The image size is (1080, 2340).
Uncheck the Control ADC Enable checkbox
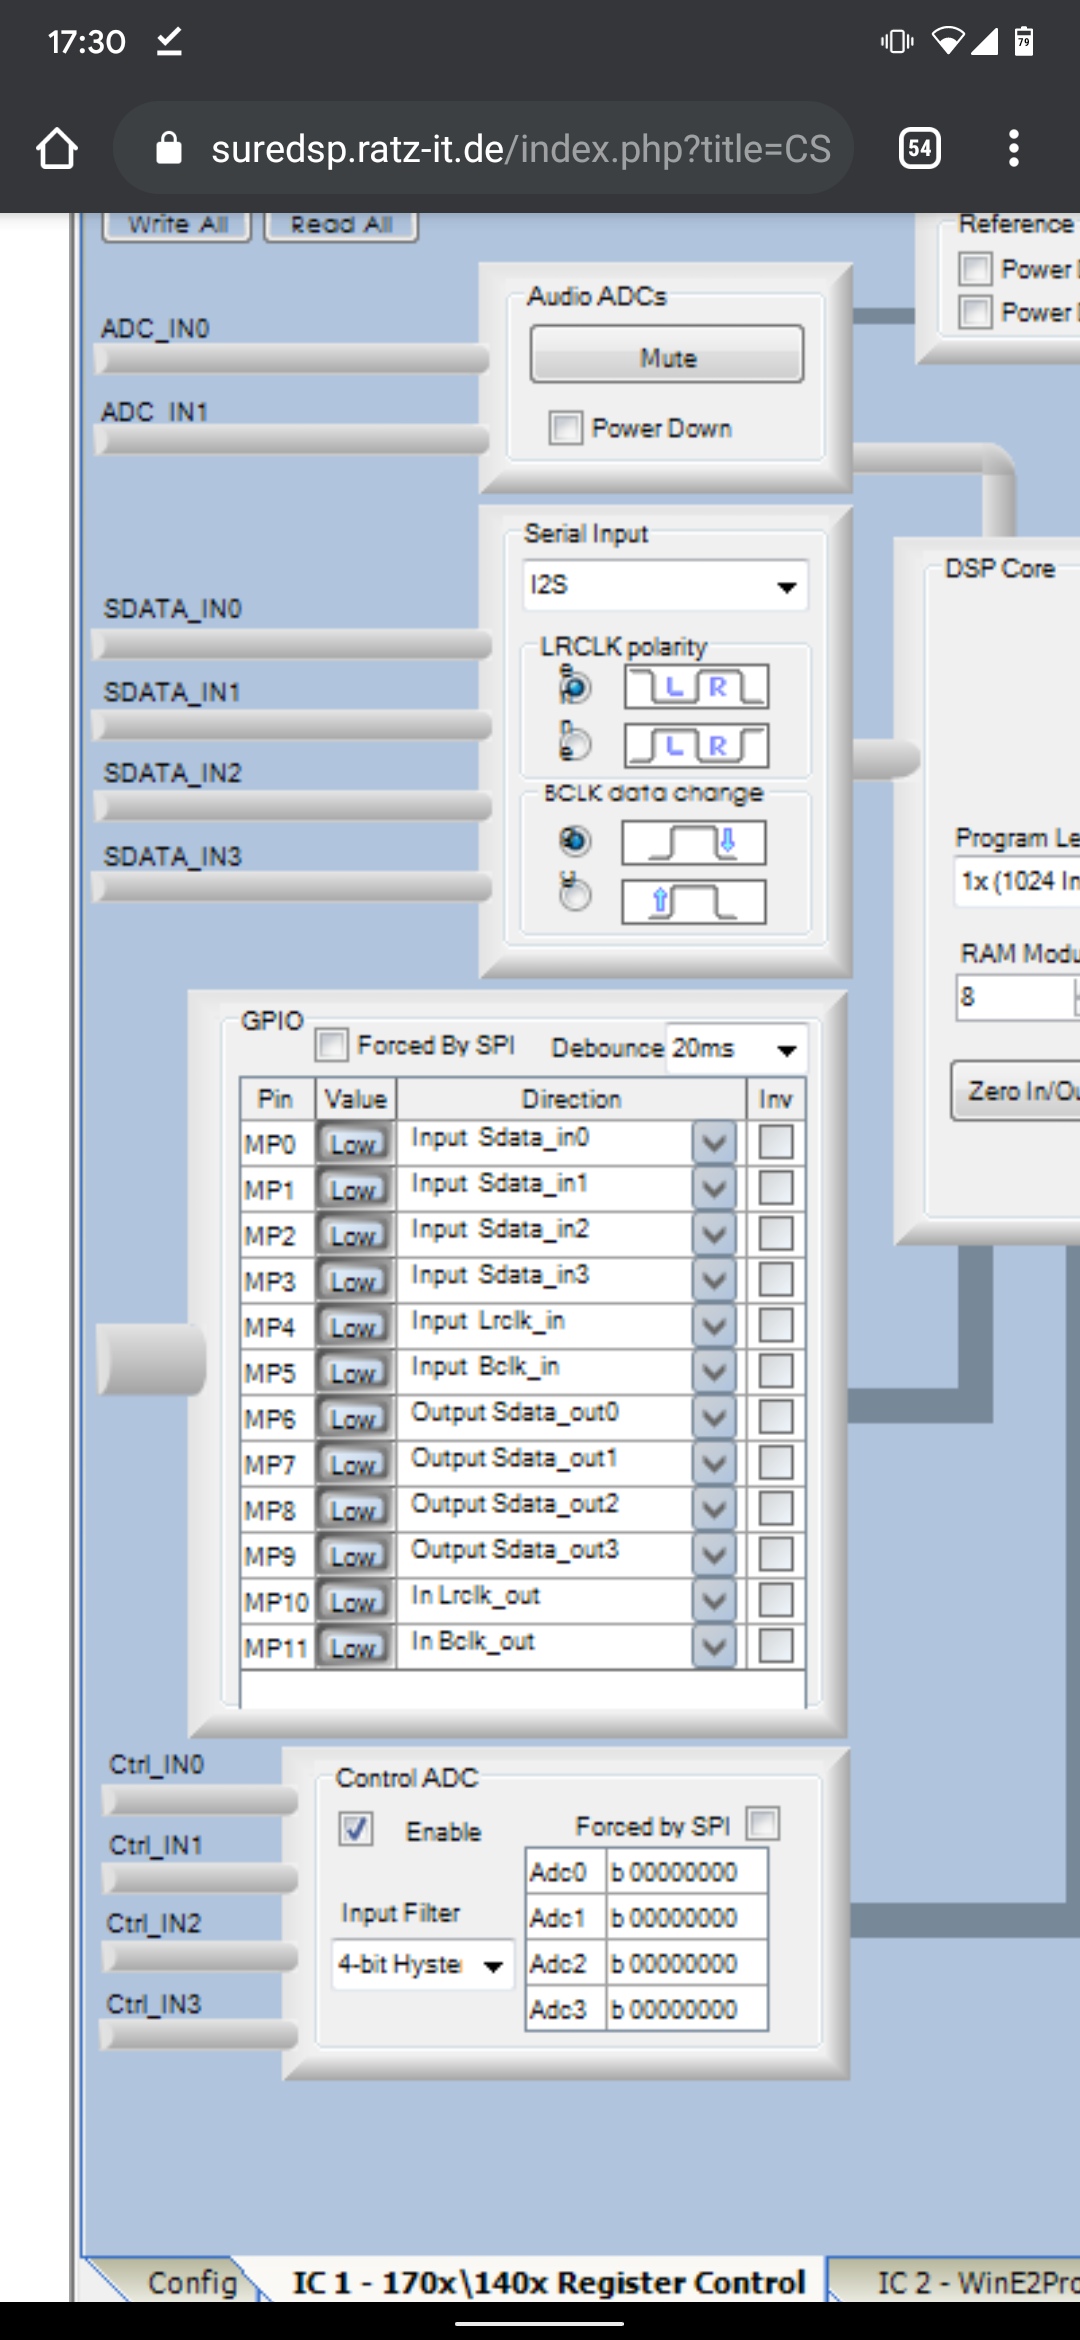coord(356,1829)
